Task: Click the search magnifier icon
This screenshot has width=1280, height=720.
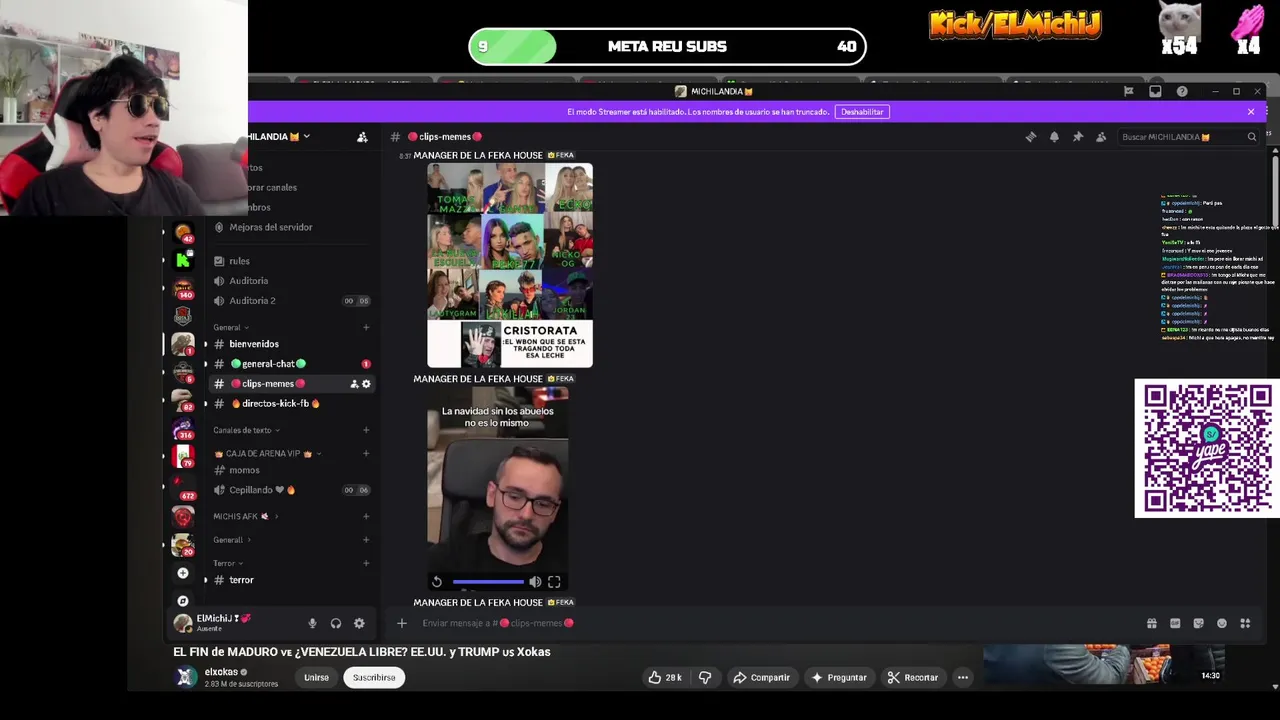Action: click(1251, 137)
